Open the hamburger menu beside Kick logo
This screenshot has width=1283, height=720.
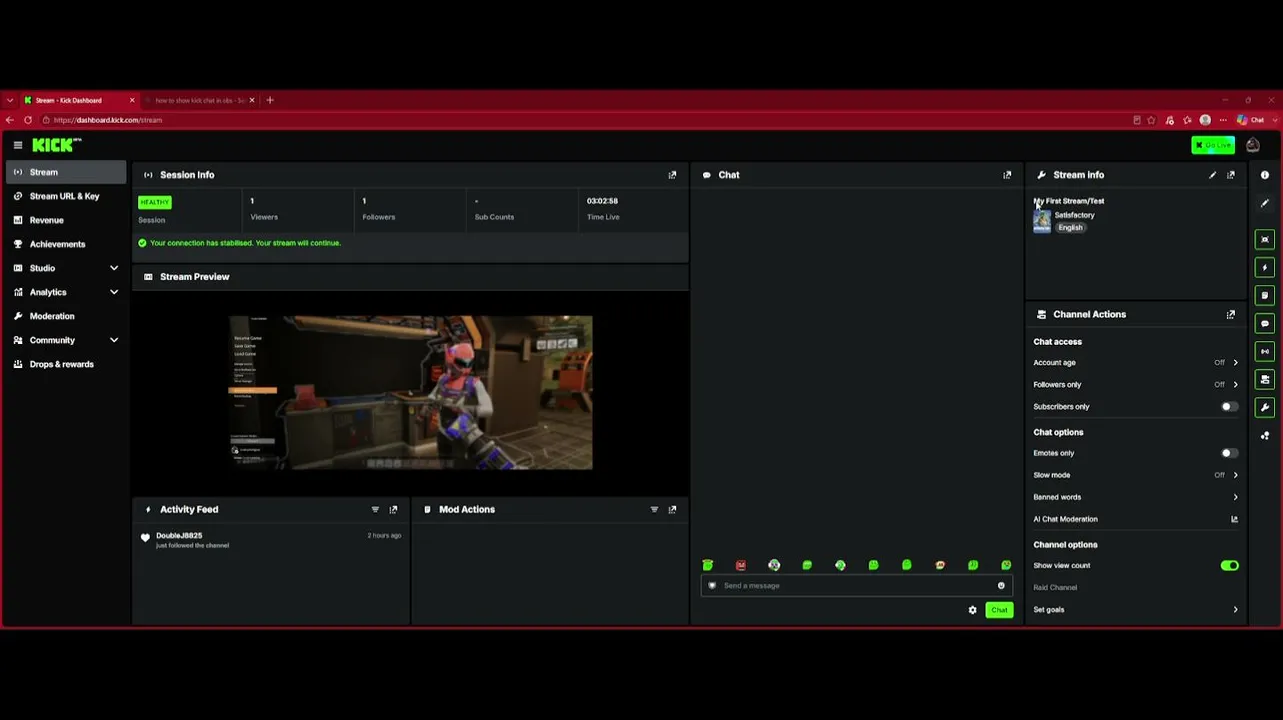tap(17, 145)
